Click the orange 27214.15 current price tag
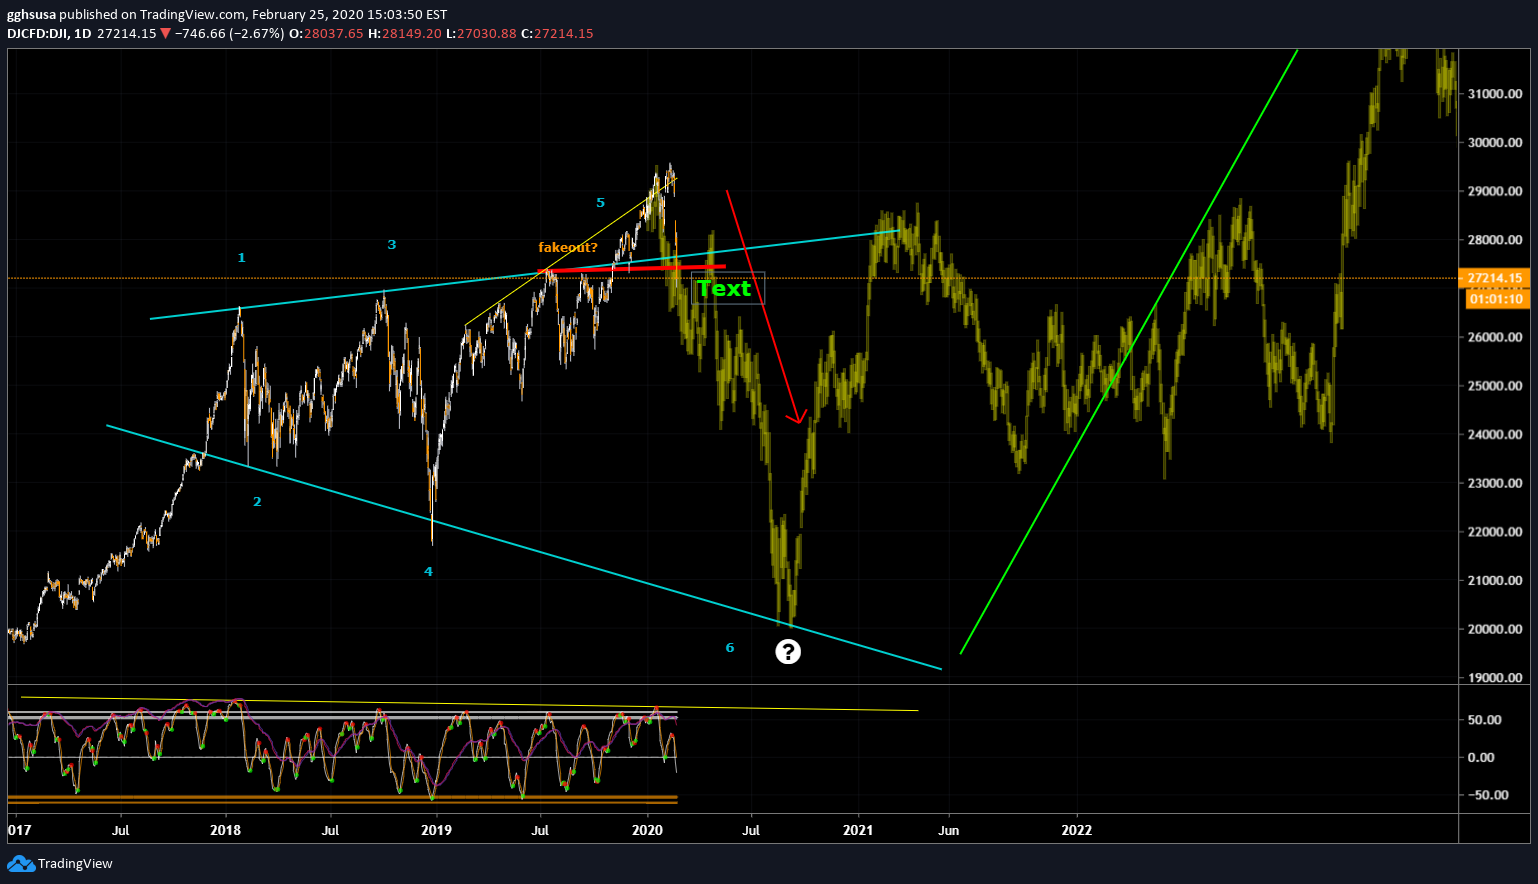The width and height of the screenshot is (1538, 884). click(1495, 278)
